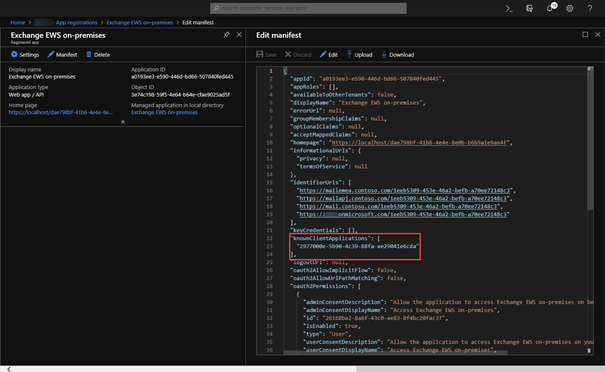Viewport: 605px width, 372px height.
Task: Download the manifest
Action: [398, 54]
